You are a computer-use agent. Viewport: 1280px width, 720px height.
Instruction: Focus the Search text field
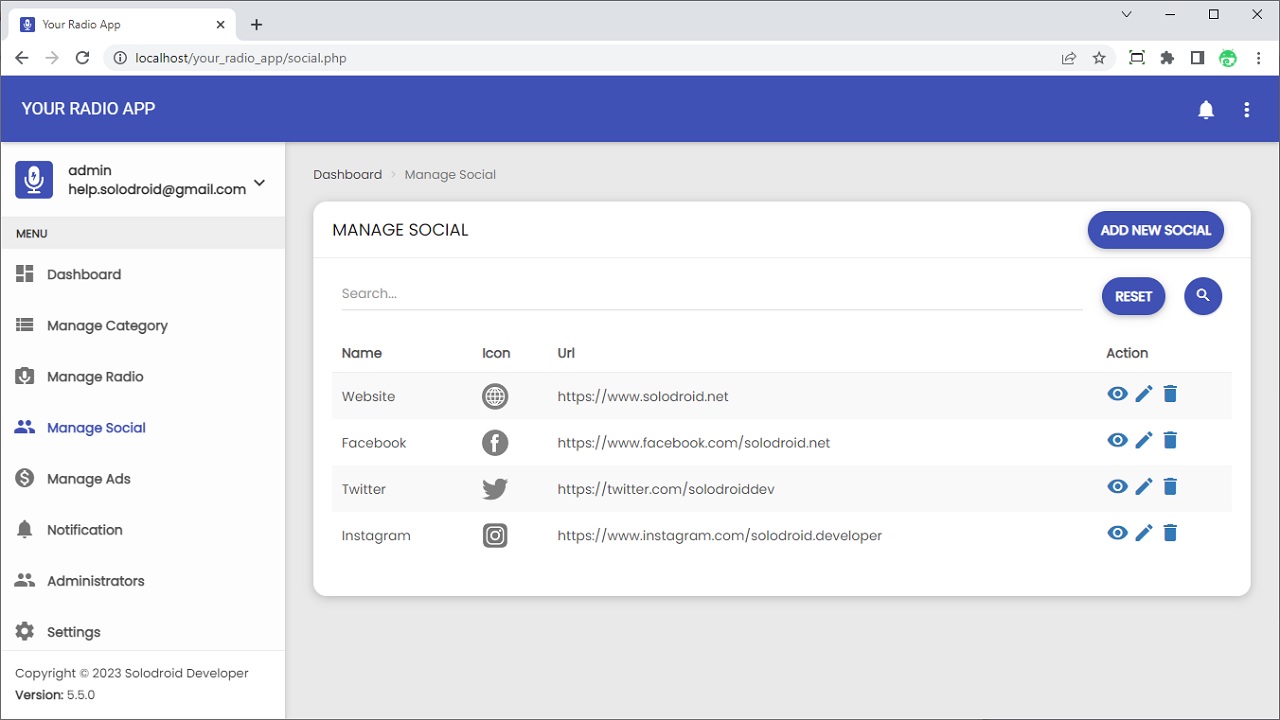[x=711, y=294]
